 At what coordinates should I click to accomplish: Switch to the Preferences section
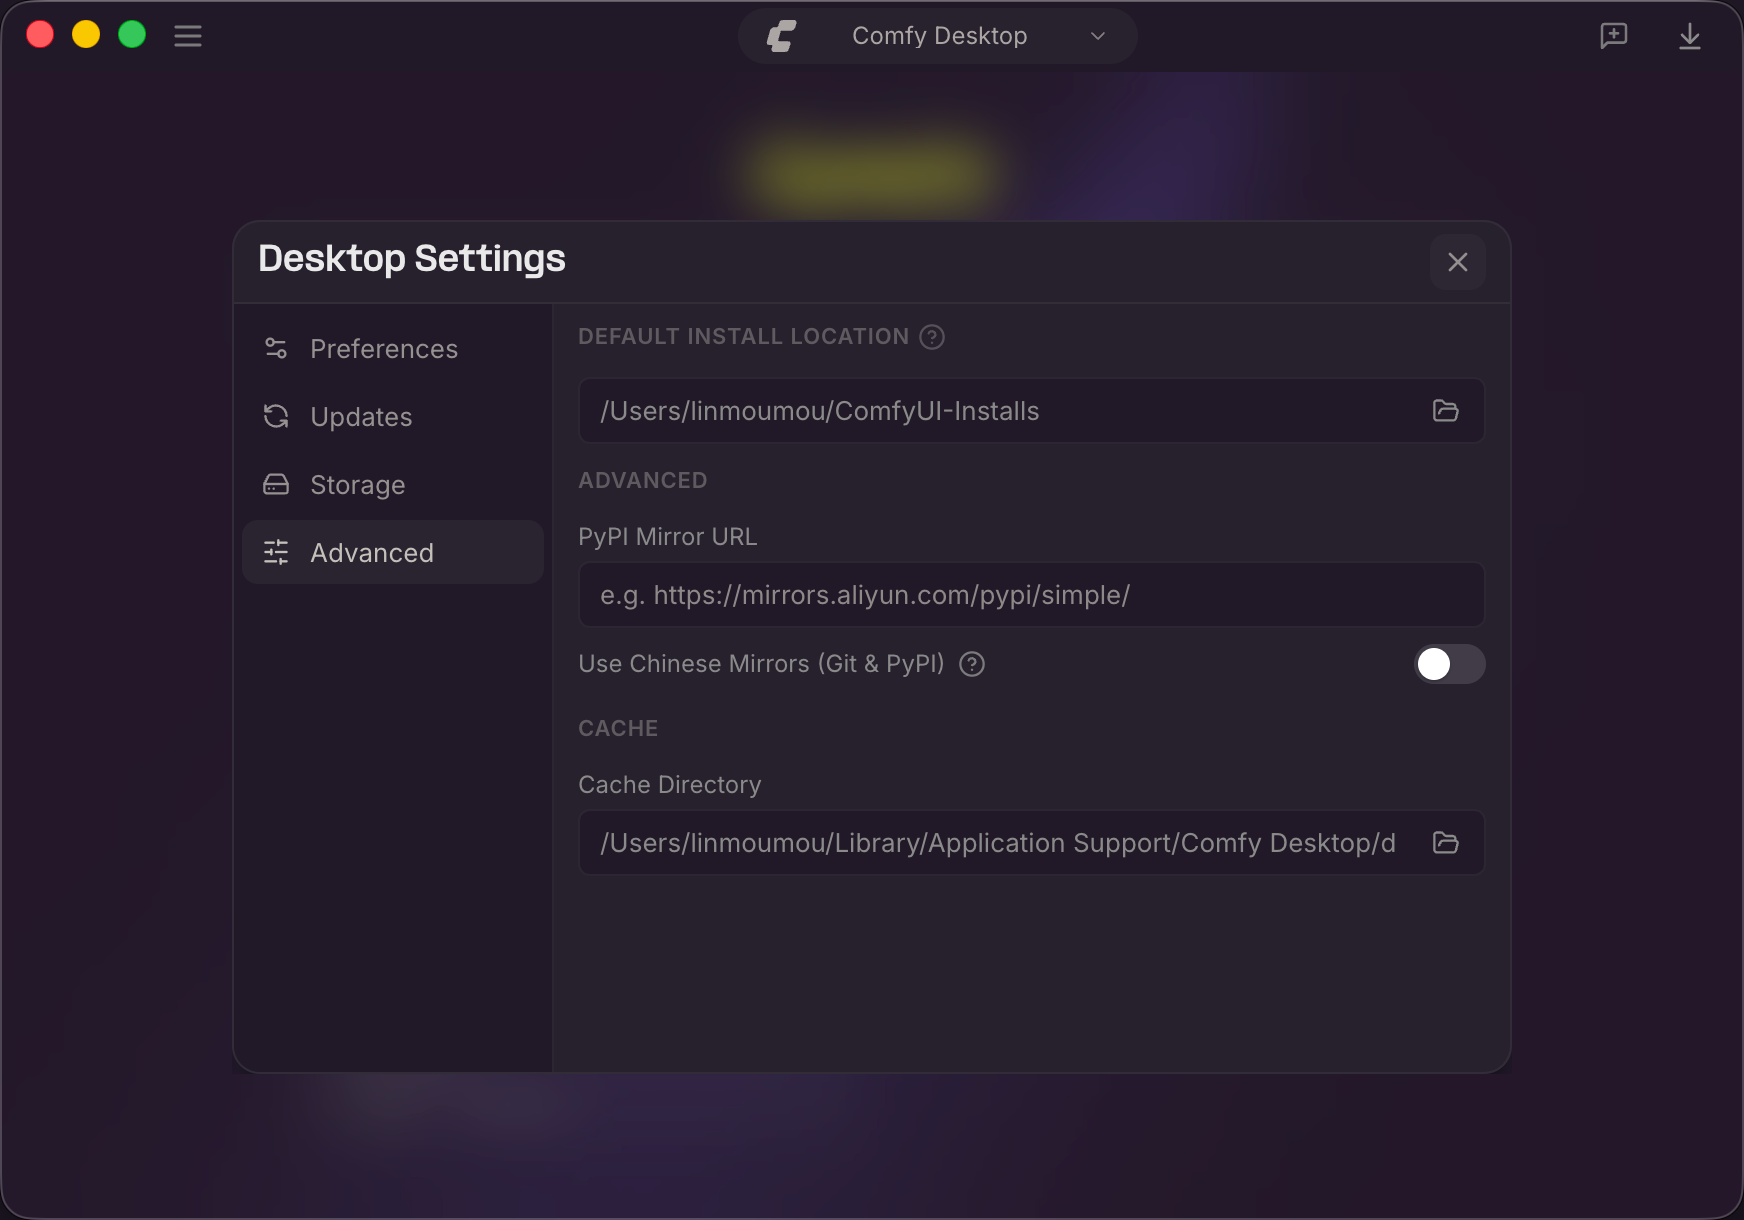pyautogui.click(x=393, y=349)
